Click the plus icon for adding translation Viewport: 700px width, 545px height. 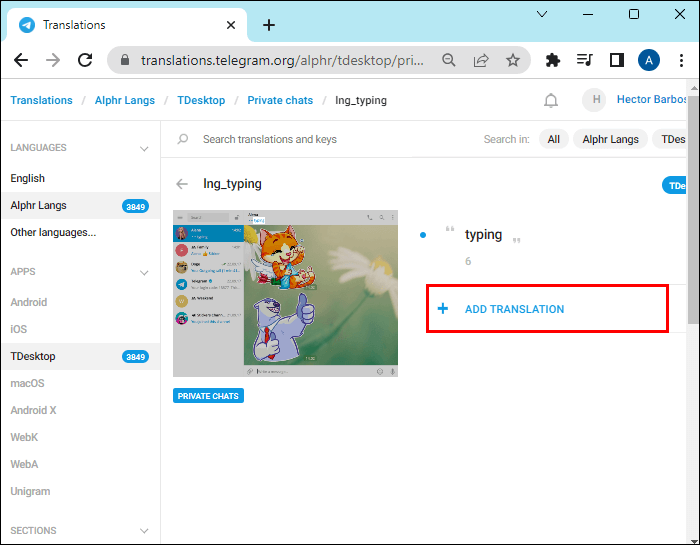pos(442,308)
